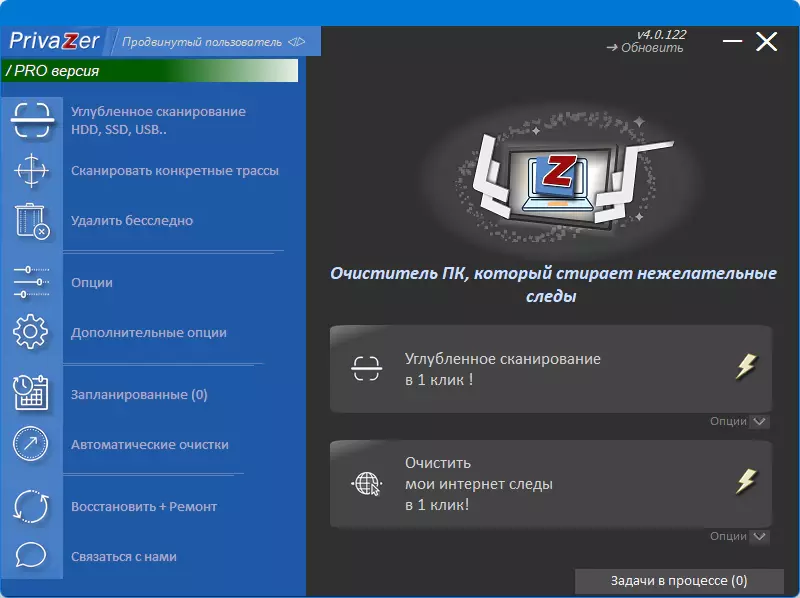
Task: Choose Удалить бесследно
Action: (132, 220)
